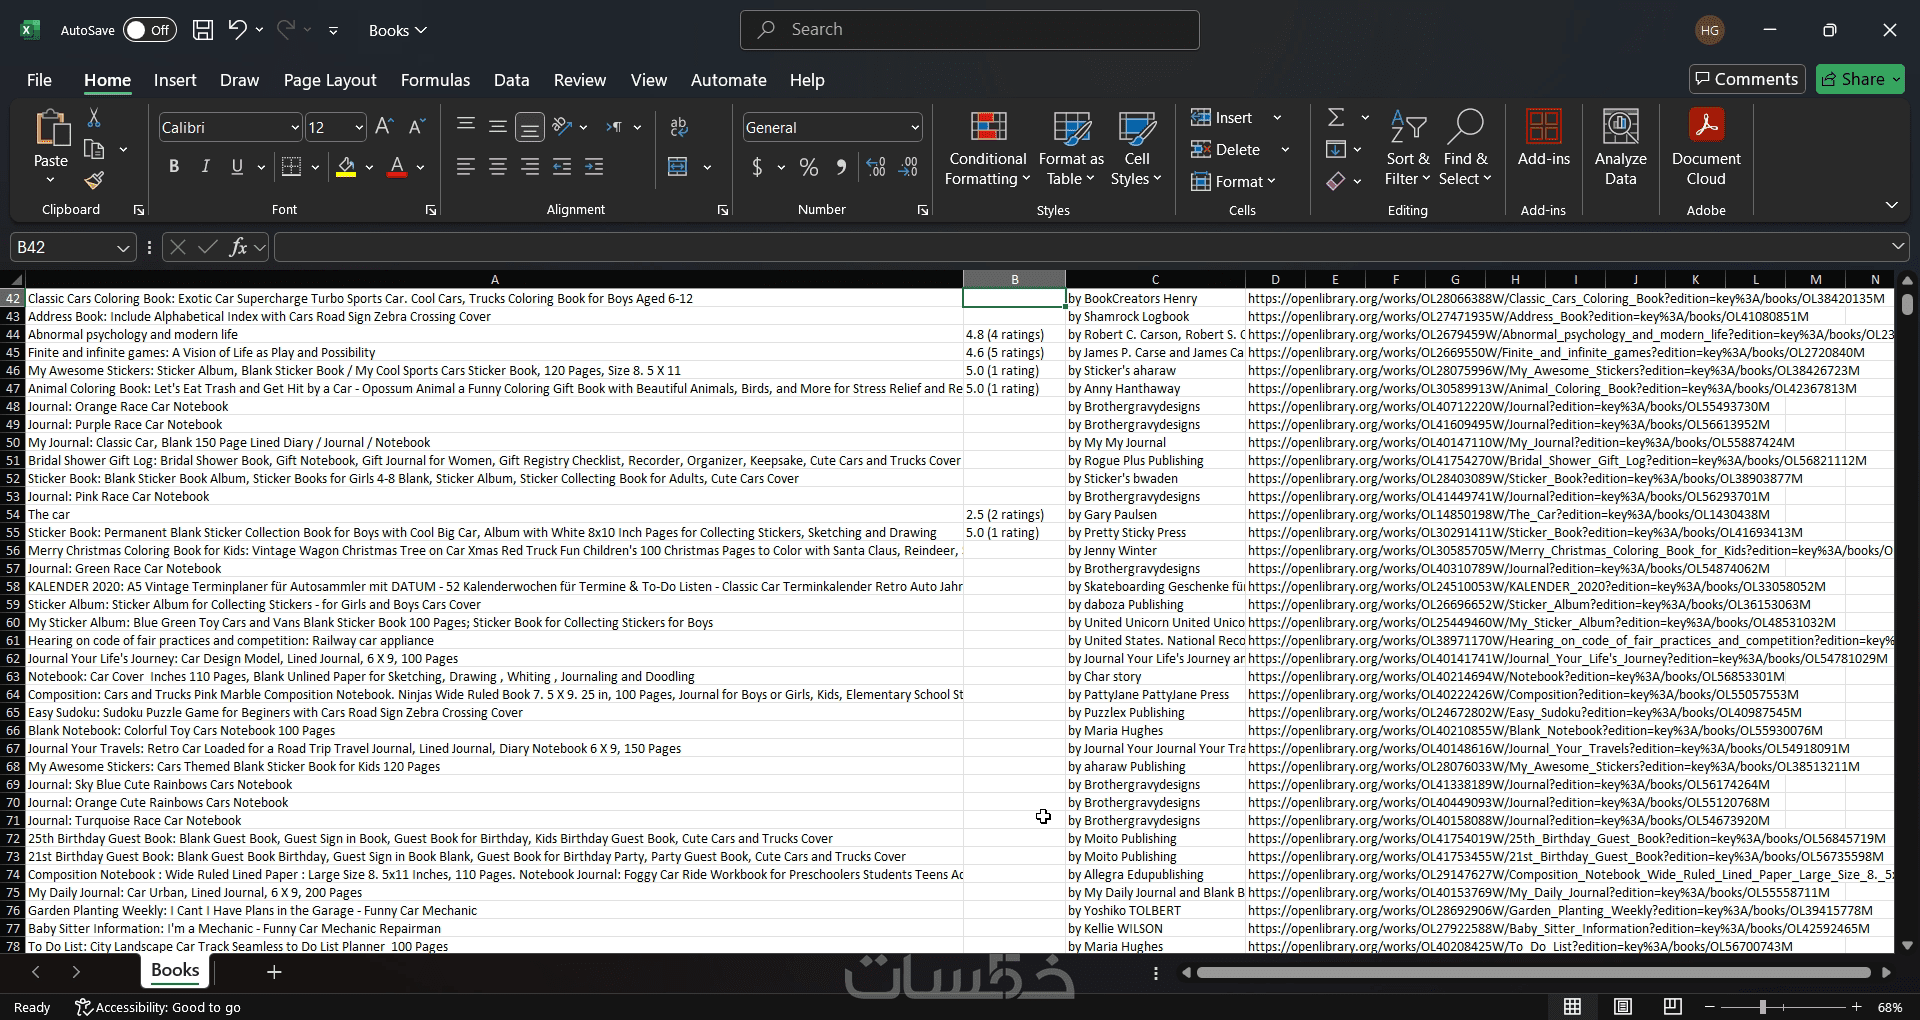Expand Cell Styles menu
1920x1020 pixels.
coord(1137,148)
